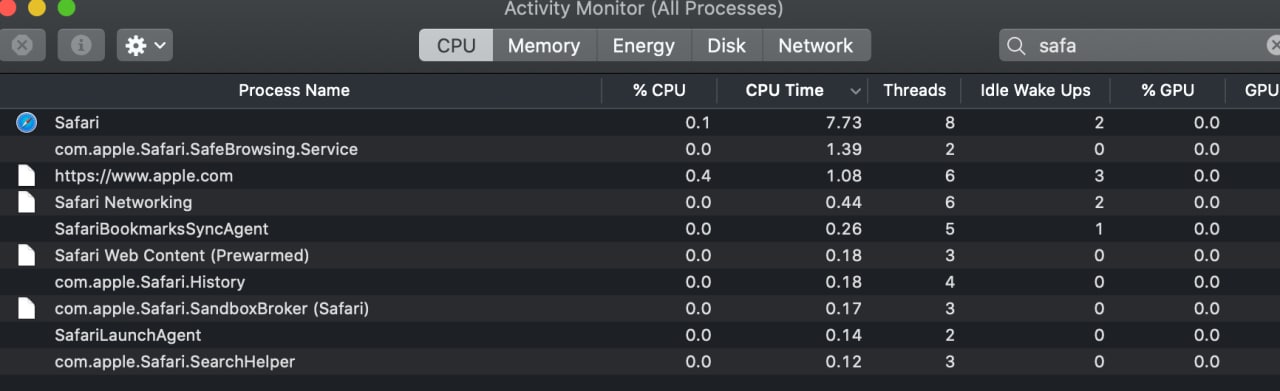The height and width of the screenshot is (391, 1280).
Task: Click the Safari compass icon in process list
Action: (x=26, y=122)
